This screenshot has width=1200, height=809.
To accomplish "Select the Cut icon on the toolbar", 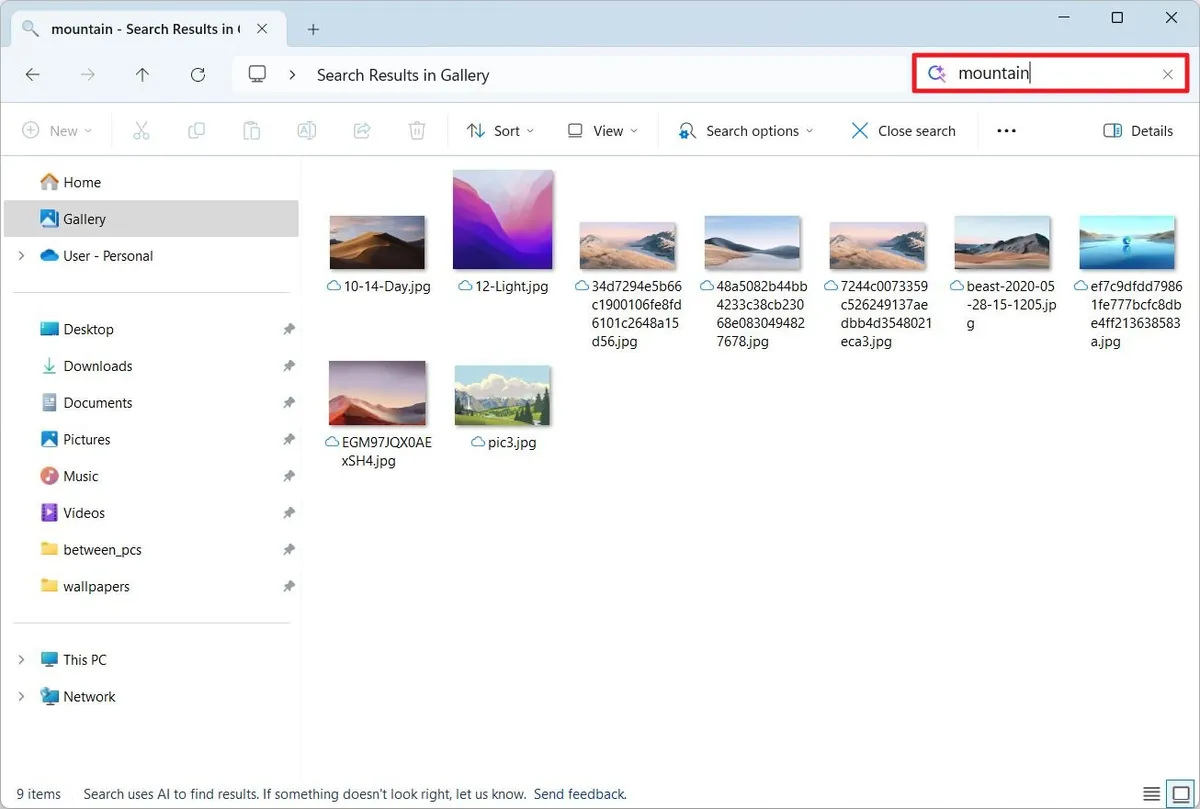I will [141, 130].
